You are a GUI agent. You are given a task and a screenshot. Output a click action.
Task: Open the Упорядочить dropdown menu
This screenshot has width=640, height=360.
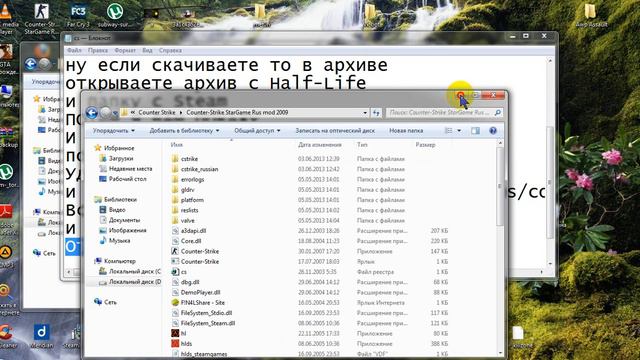tap(113, 131)
